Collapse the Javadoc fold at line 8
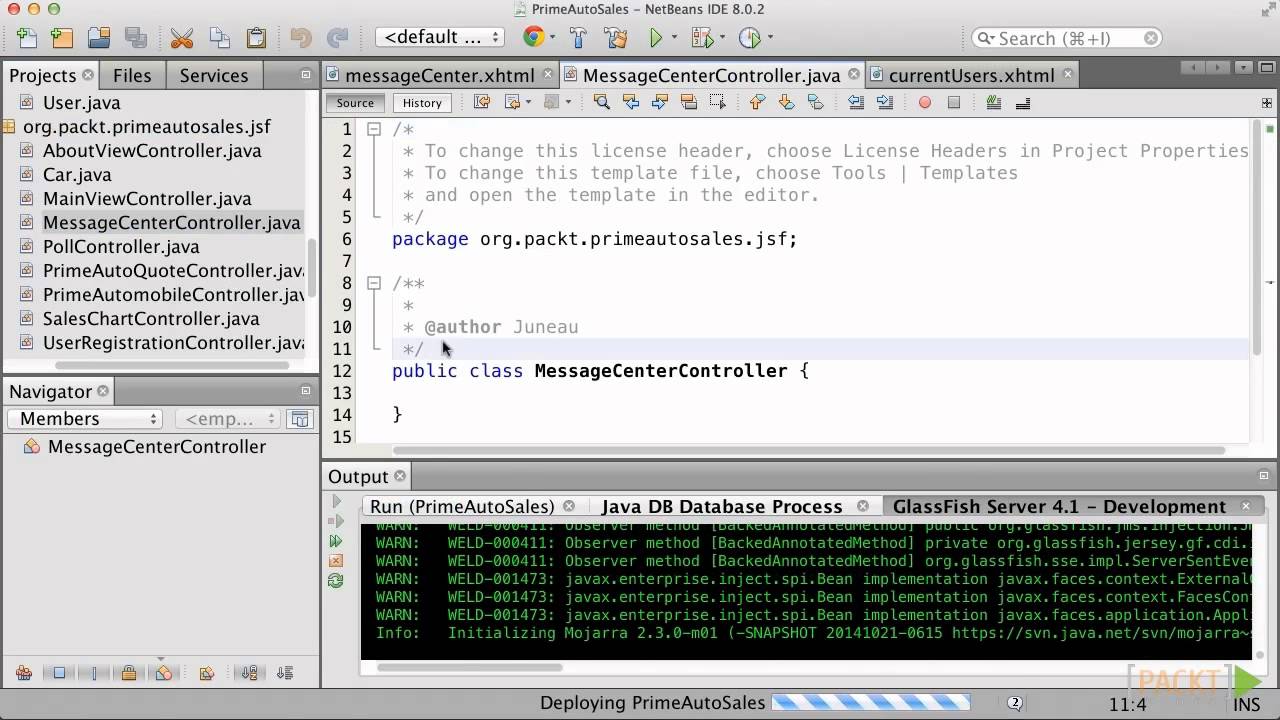 click(373, 283)
